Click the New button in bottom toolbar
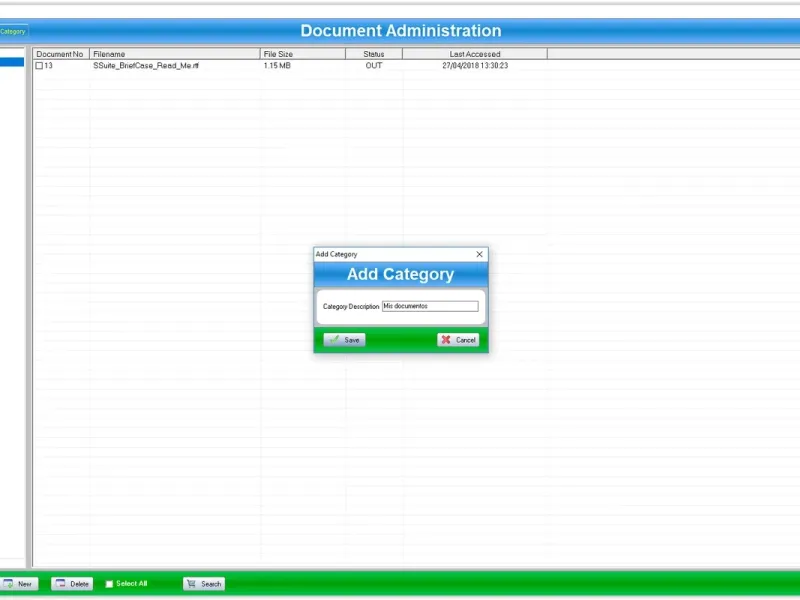This screenshot has height=600, width=800. point(19,584)
